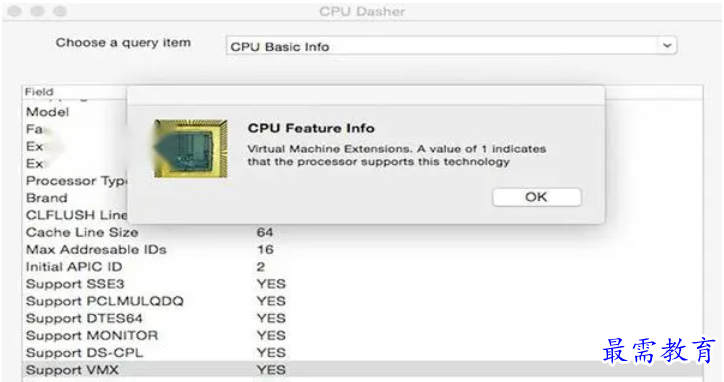Select the Support SSE3 row
Image resolution: width=724 pixels, height=382 pixels.
pos(362,284)
